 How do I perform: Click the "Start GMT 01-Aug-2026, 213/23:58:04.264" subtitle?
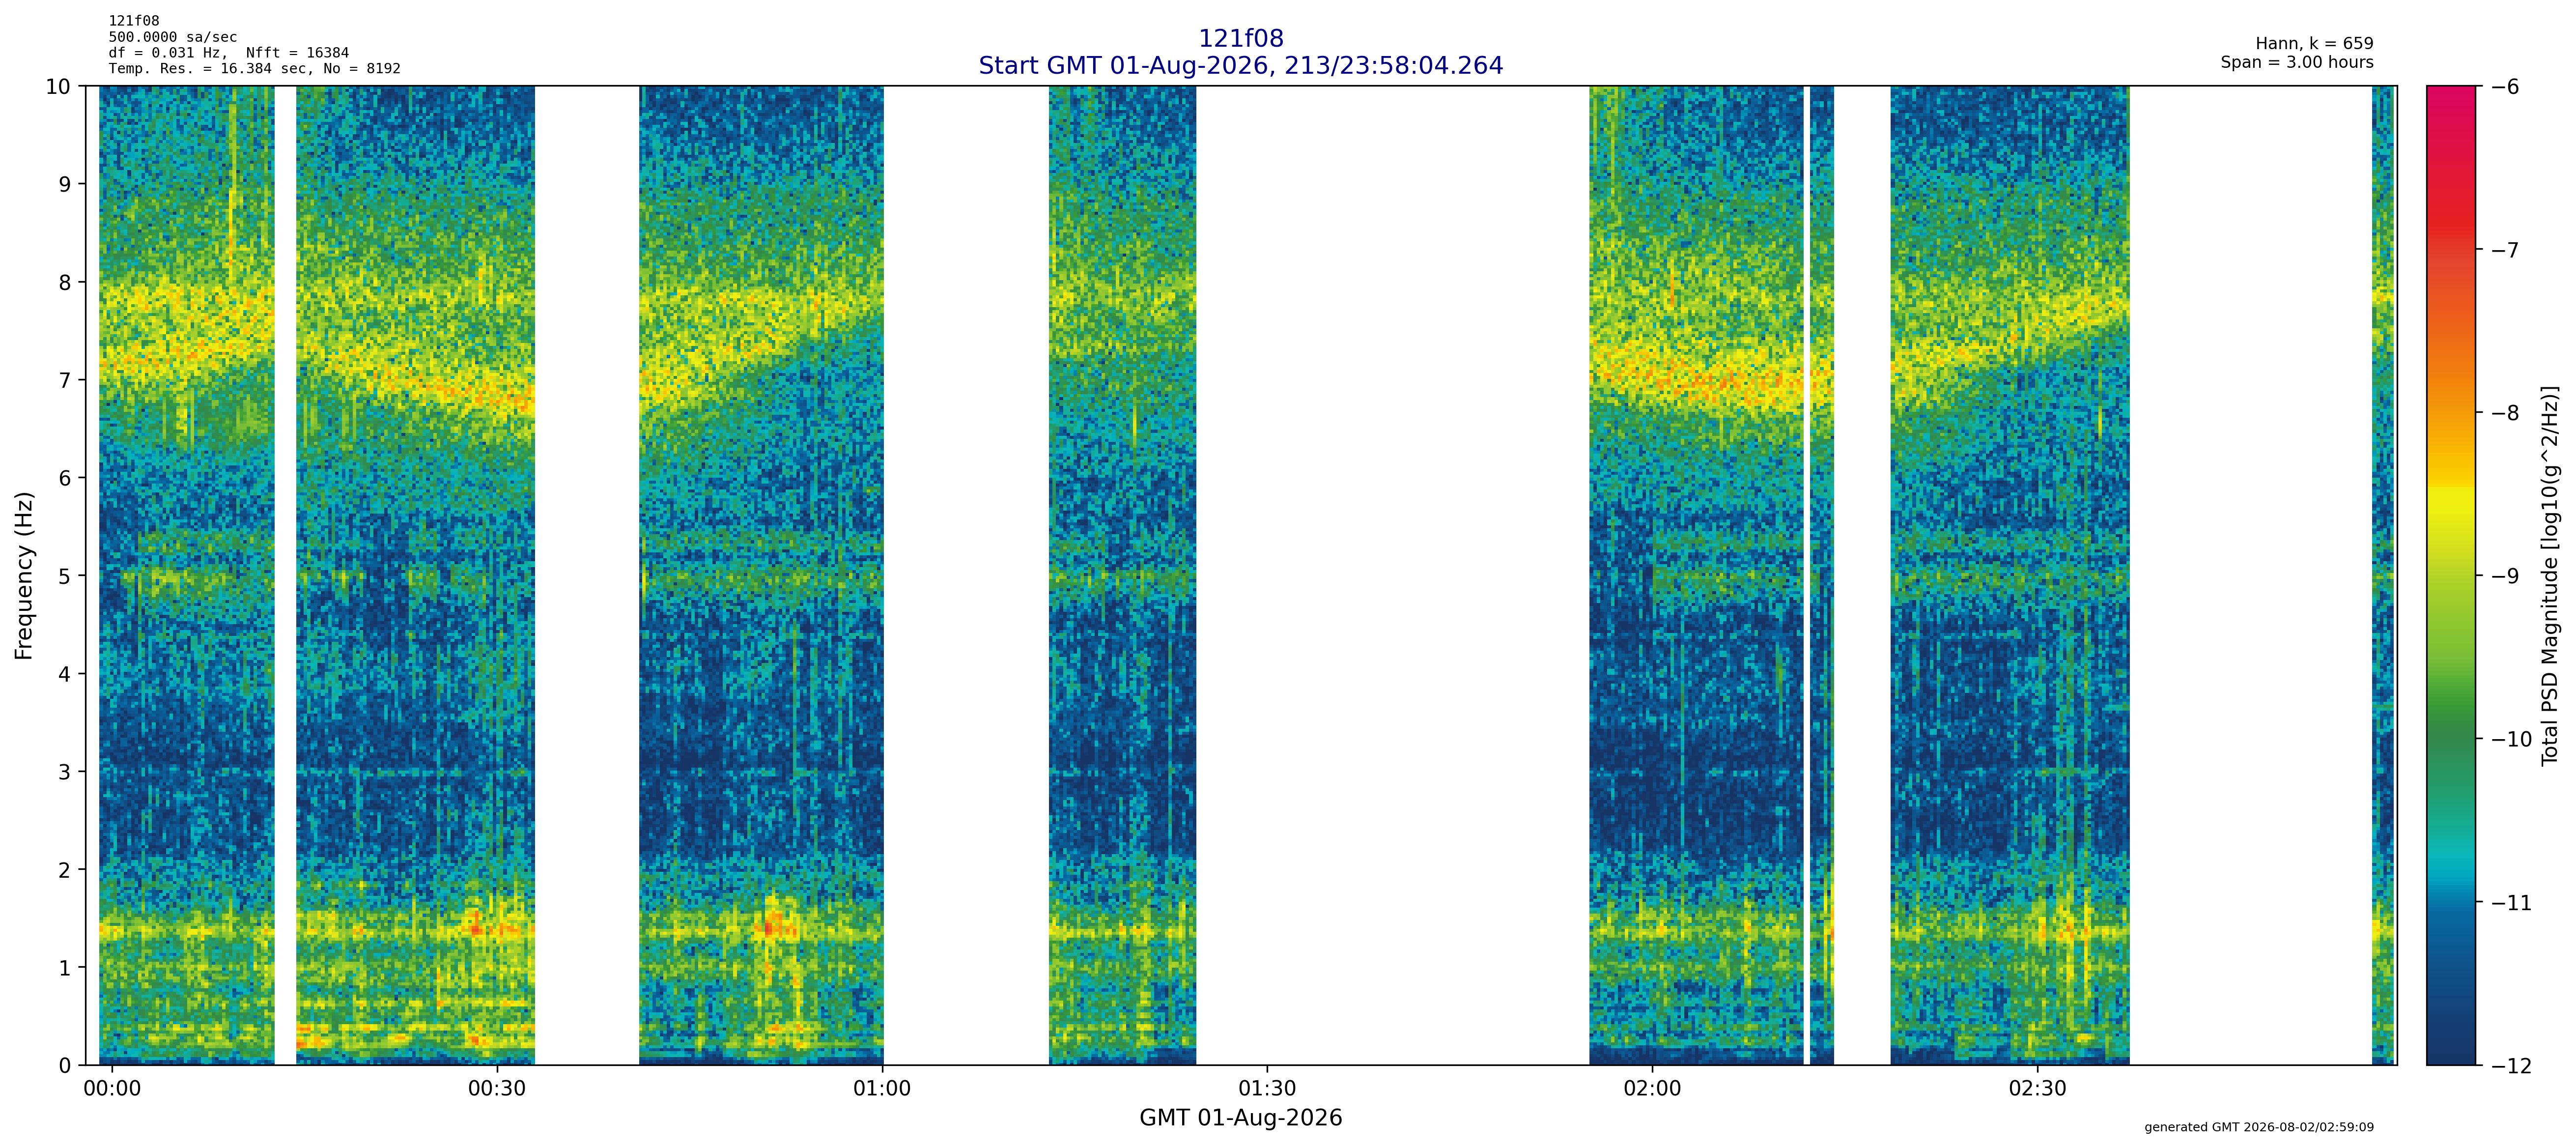(x=1240, y=66)
